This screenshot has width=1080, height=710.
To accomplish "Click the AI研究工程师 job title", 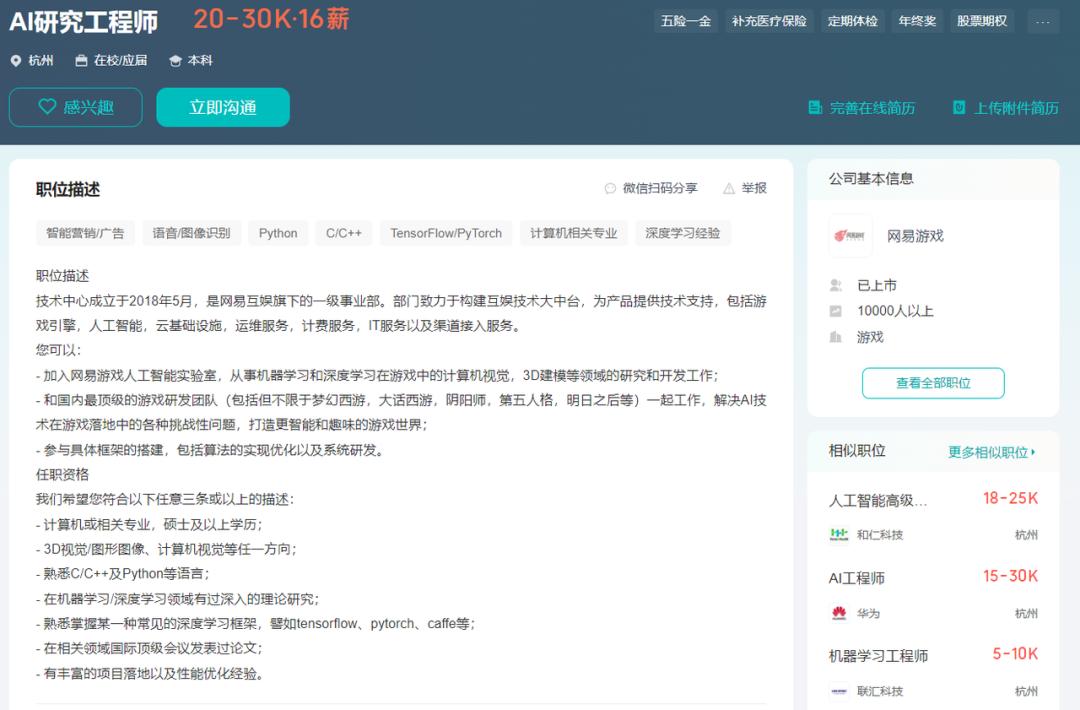I will (83, 22).
